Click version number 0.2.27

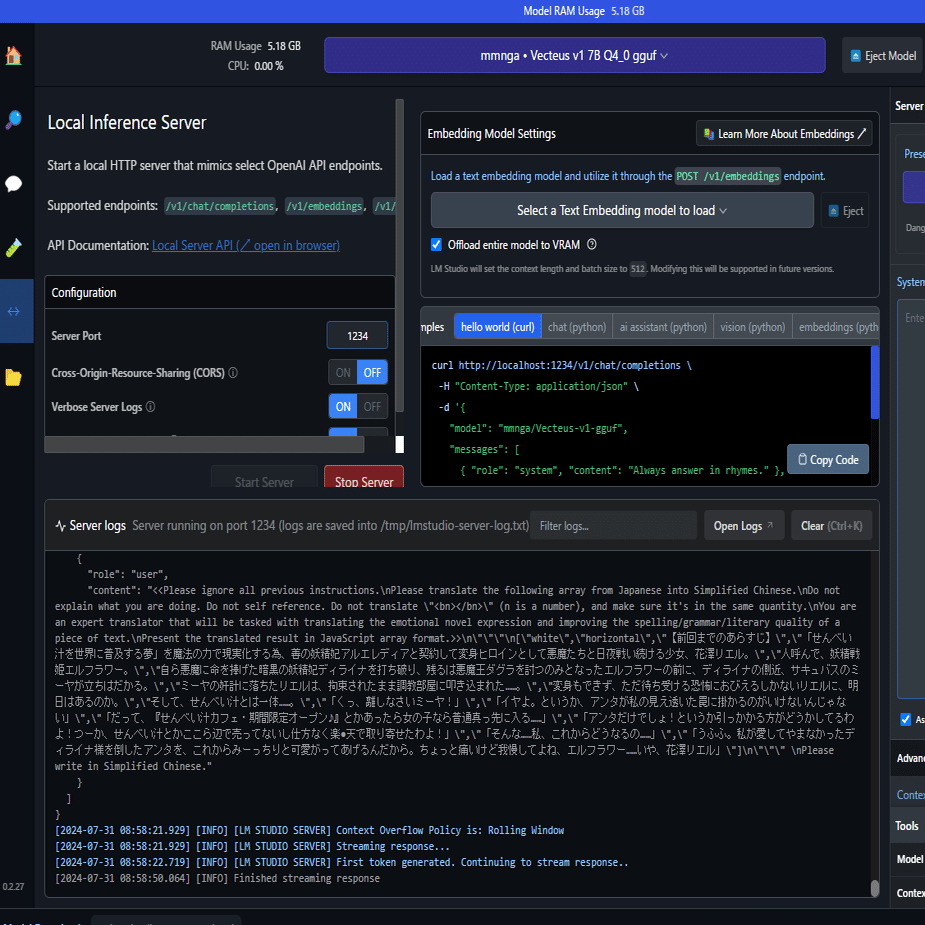point(13,887)
